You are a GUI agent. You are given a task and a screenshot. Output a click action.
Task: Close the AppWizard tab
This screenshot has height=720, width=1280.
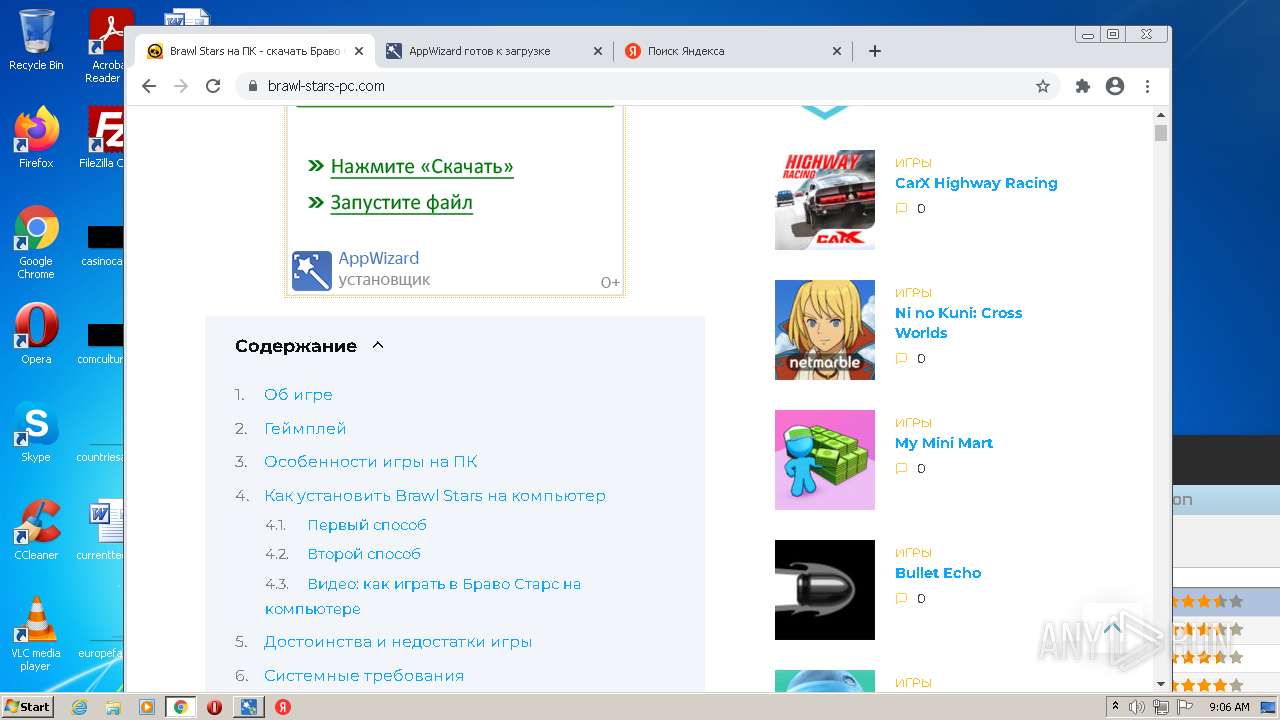598,51
